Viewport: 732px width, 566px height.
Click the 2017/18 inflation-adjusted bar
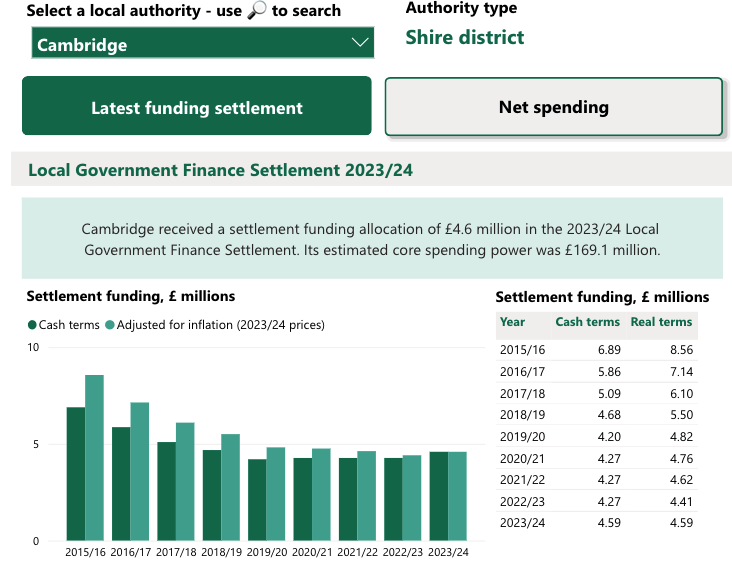(186, 481)
